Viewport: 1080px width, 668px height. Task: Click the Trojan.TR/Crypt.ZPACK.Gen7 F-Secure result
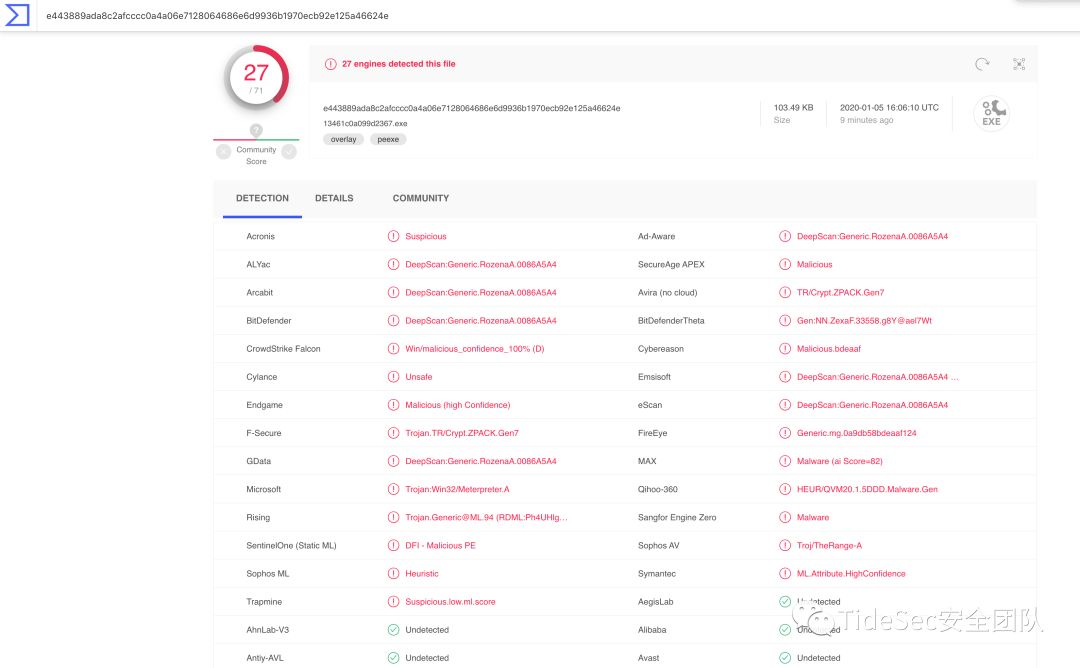[462, 433]
